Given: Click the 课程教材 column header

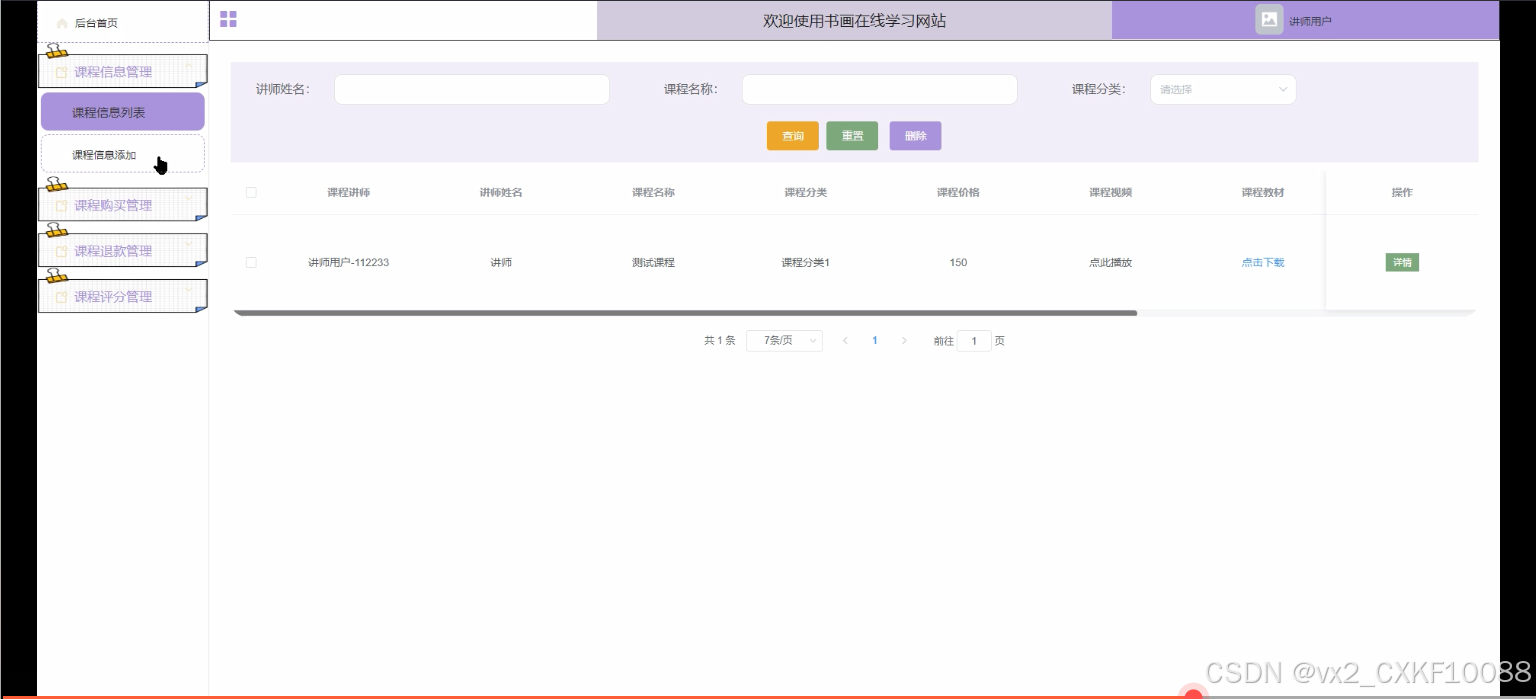Looking at the screenshot, I should coord(1263,192).
